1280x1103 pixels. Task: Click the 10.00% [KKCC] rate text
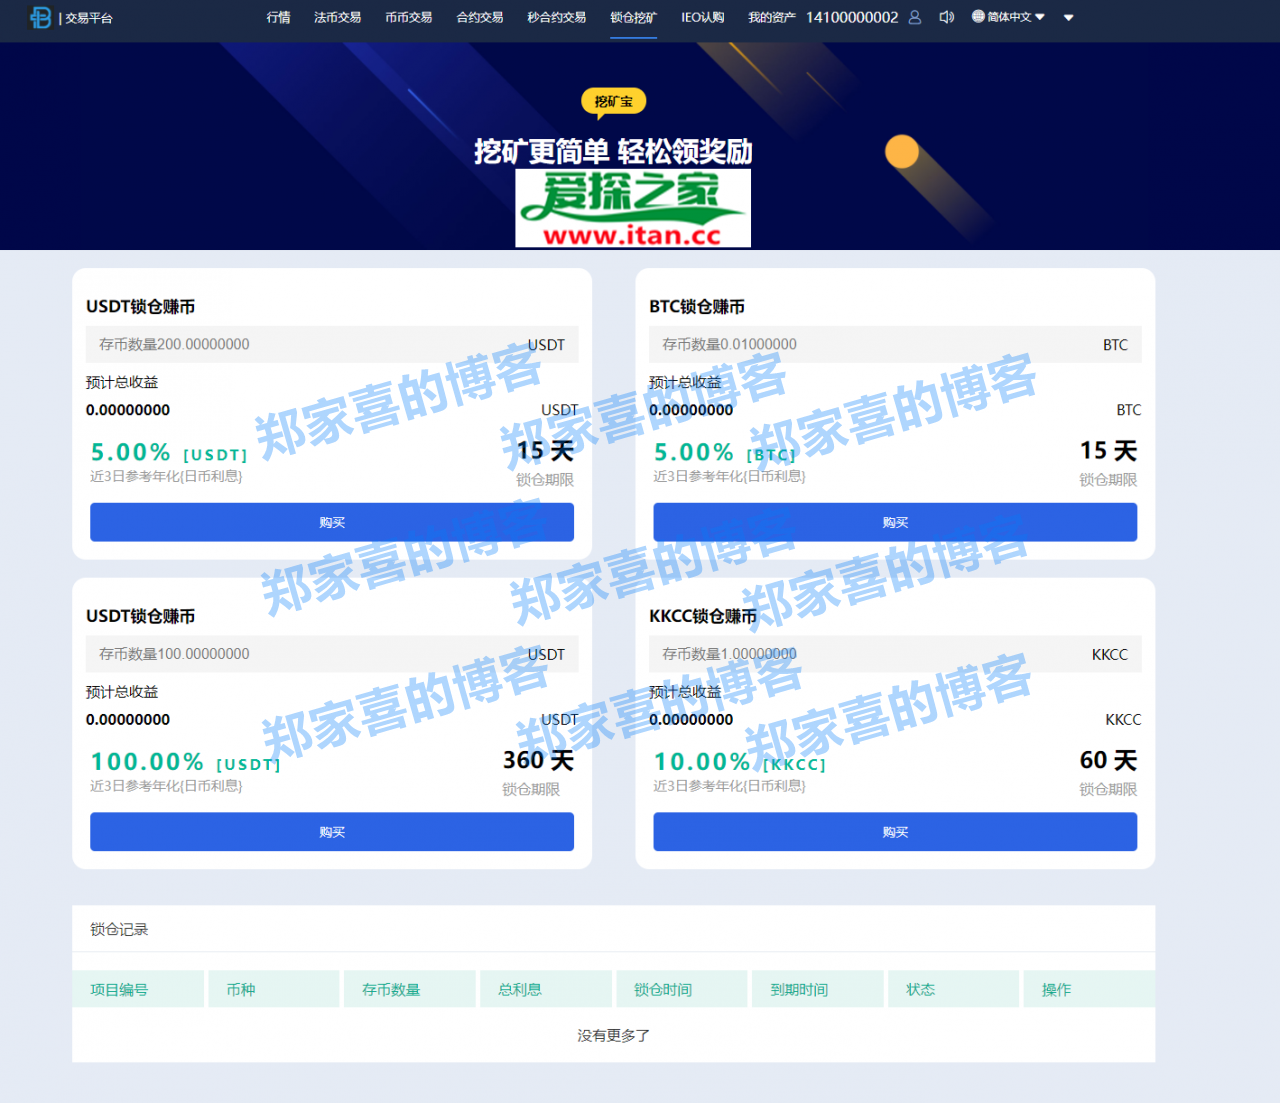click(740, 762)
